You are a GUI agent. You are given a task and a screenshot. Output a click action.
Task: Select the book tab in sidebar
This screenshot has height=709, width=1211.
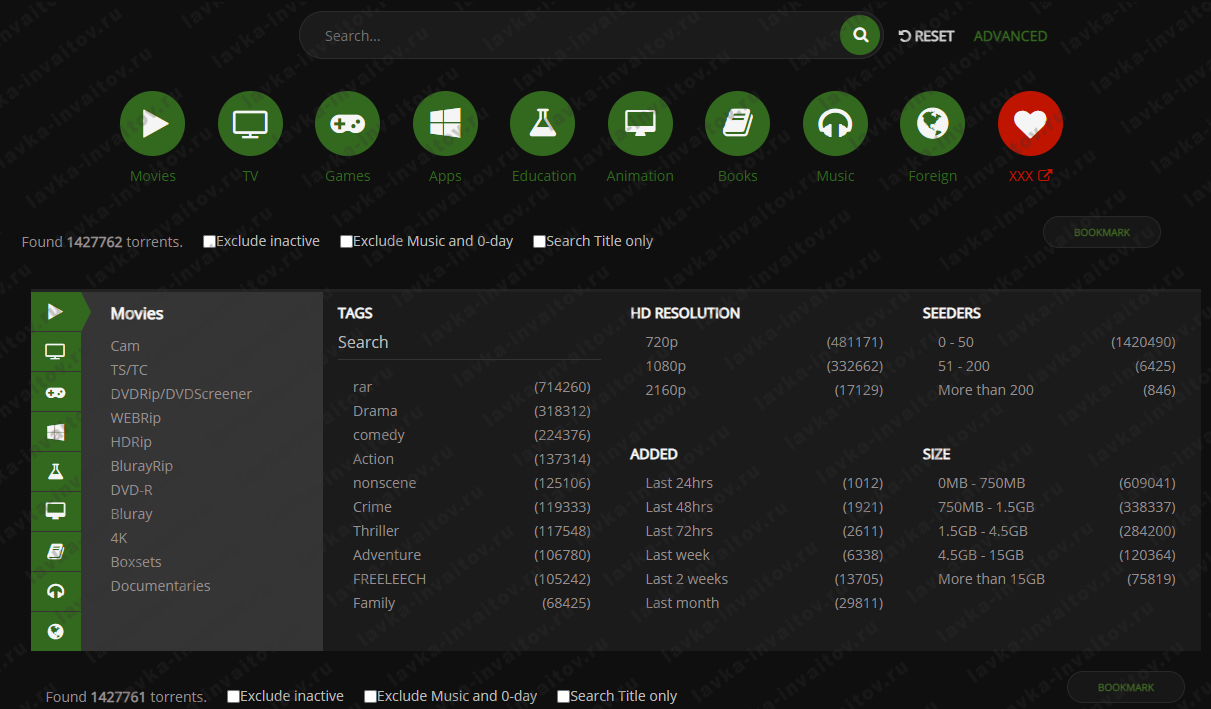pos(56,551)
